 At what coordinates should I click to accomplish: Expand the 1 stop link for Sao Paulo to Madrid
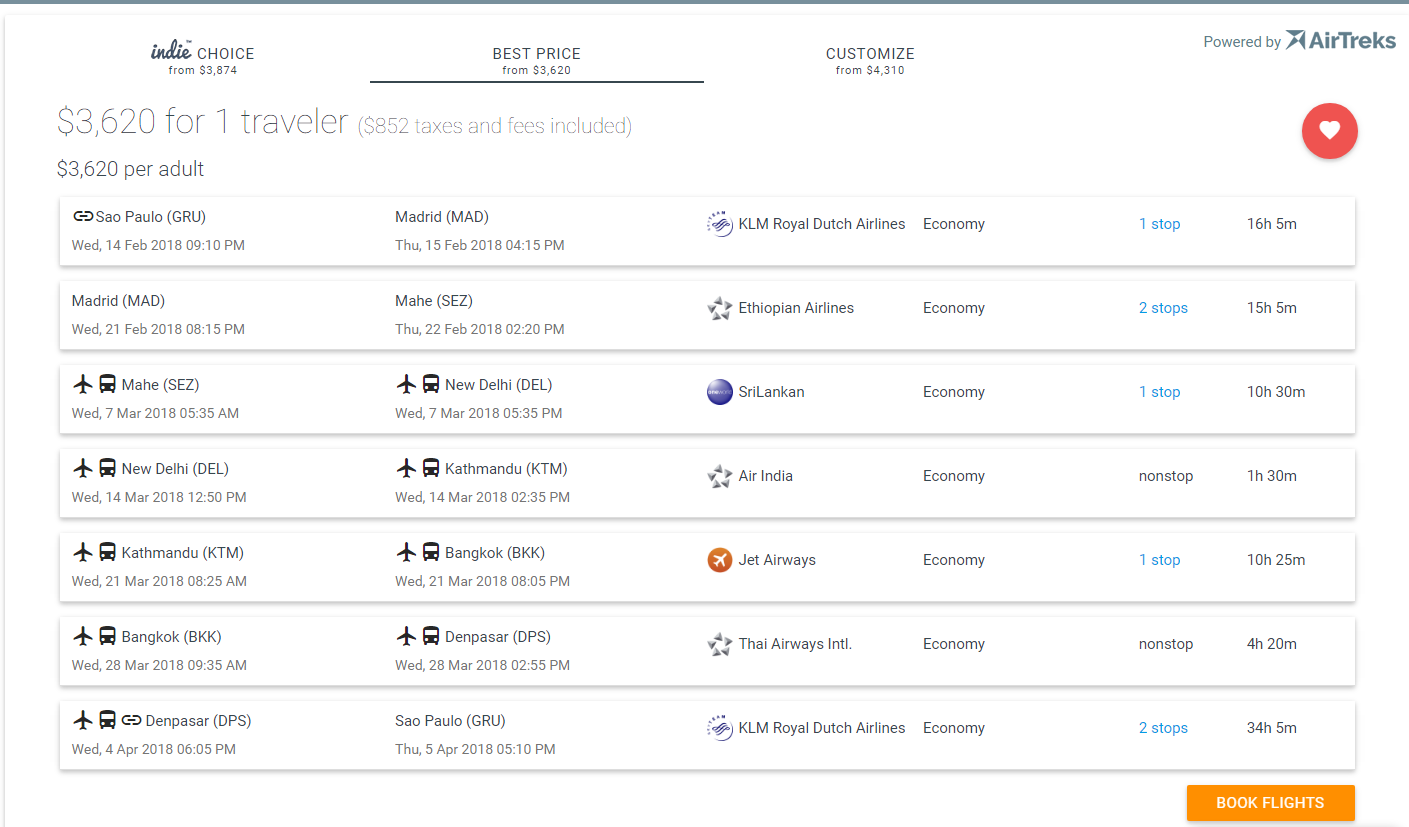1159,224
